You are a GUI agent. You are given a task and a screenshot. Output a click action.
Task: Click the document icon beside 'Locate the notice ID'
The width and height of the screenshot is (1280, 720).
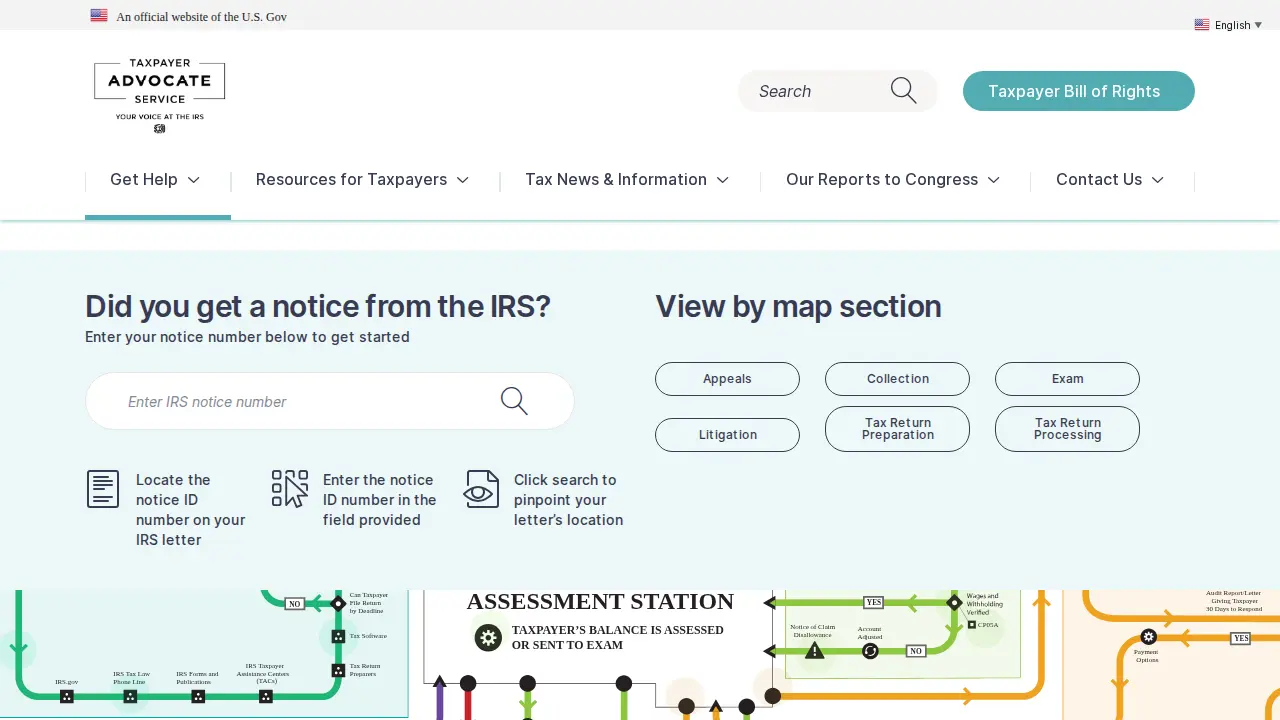[x=103, y=489]
